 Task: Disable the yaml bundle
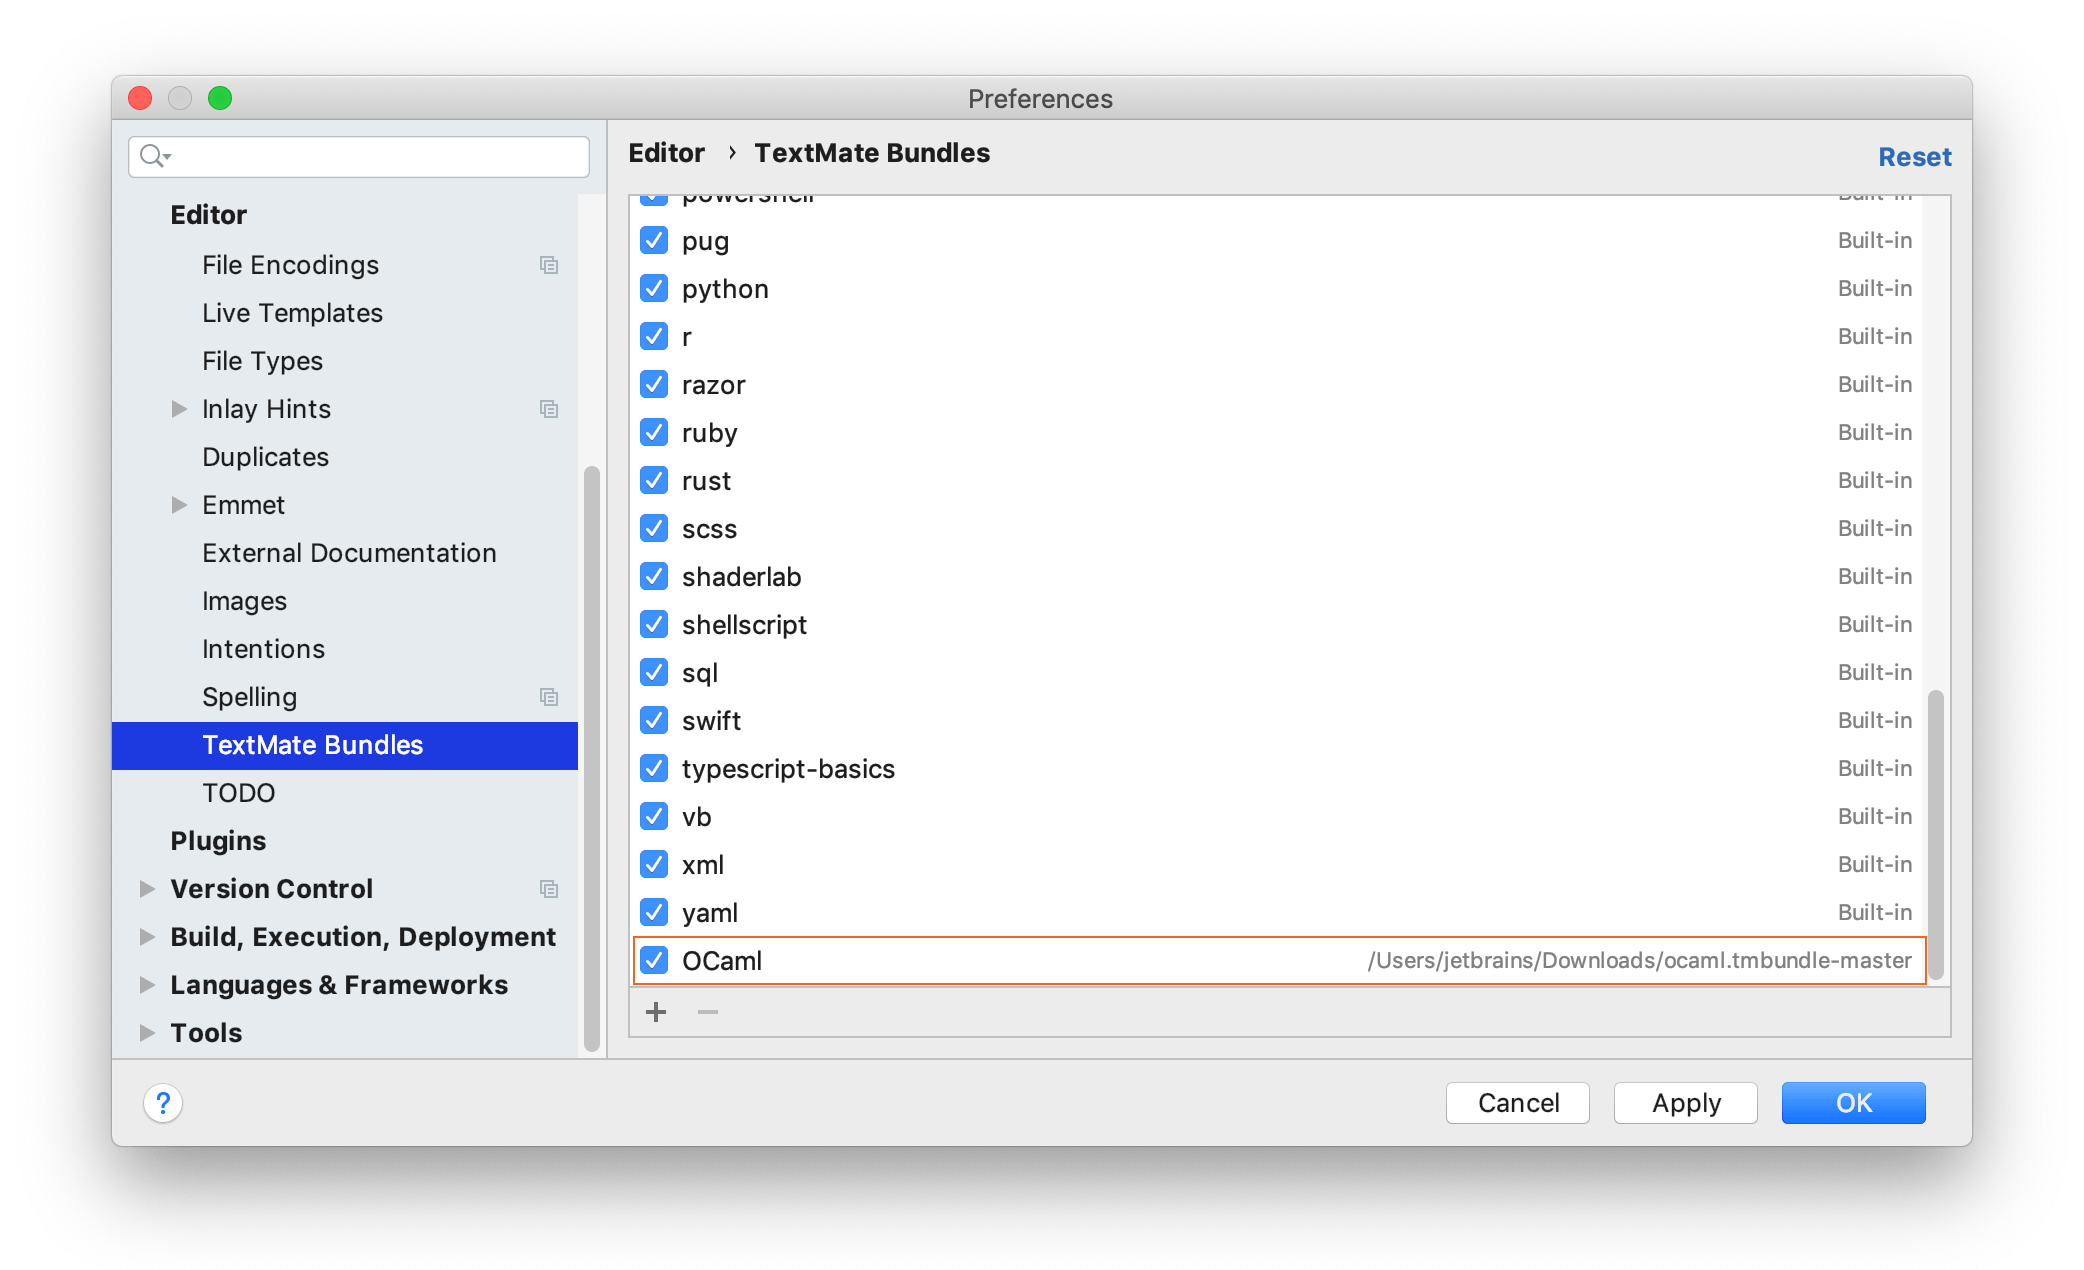(x=656, y=913)
